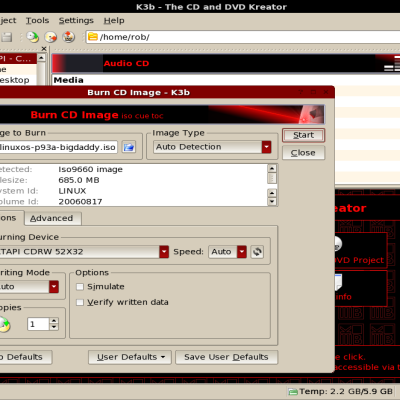
Task: Click the info link in the main window
Action: point(344,297)
